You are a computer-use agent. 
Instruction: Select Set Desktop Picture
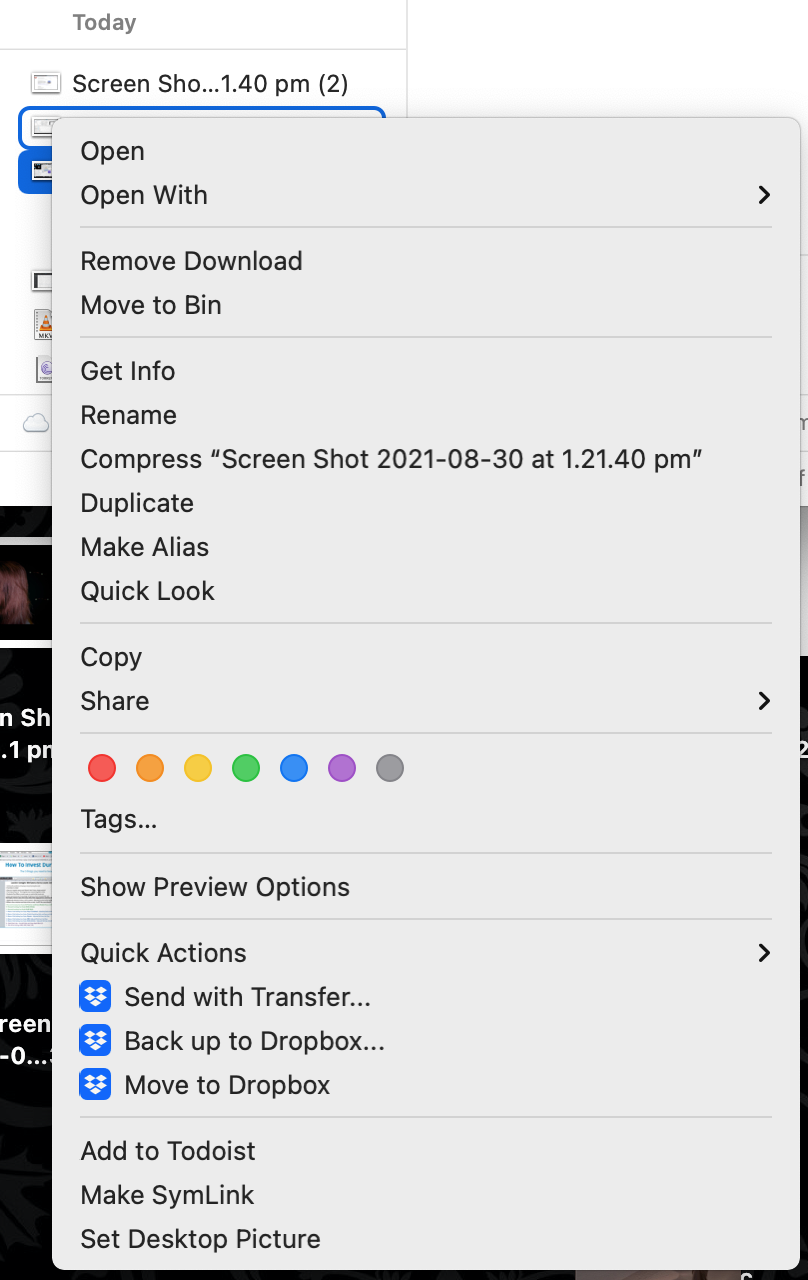[201, 1239]
